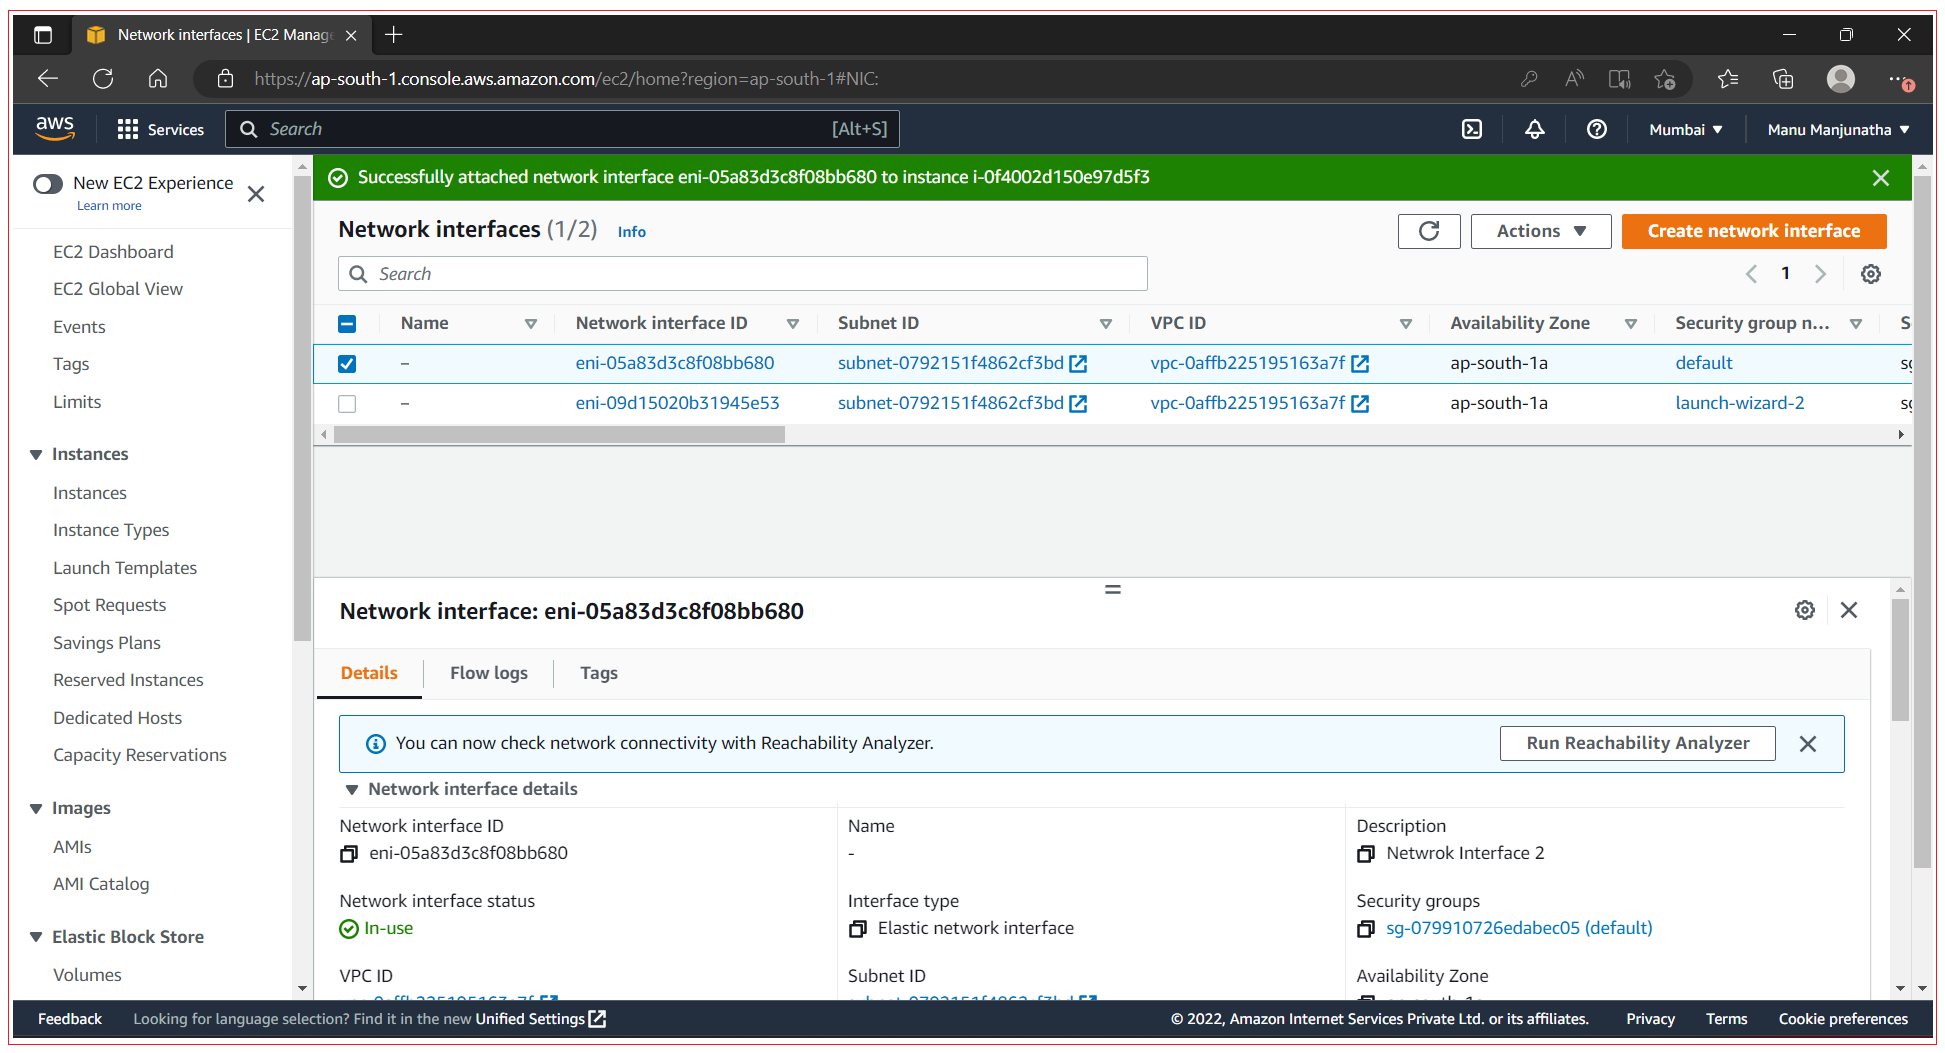1945x1053 pixels.
Task: Switch to the Flow logs tab
Action: (489, 674)
